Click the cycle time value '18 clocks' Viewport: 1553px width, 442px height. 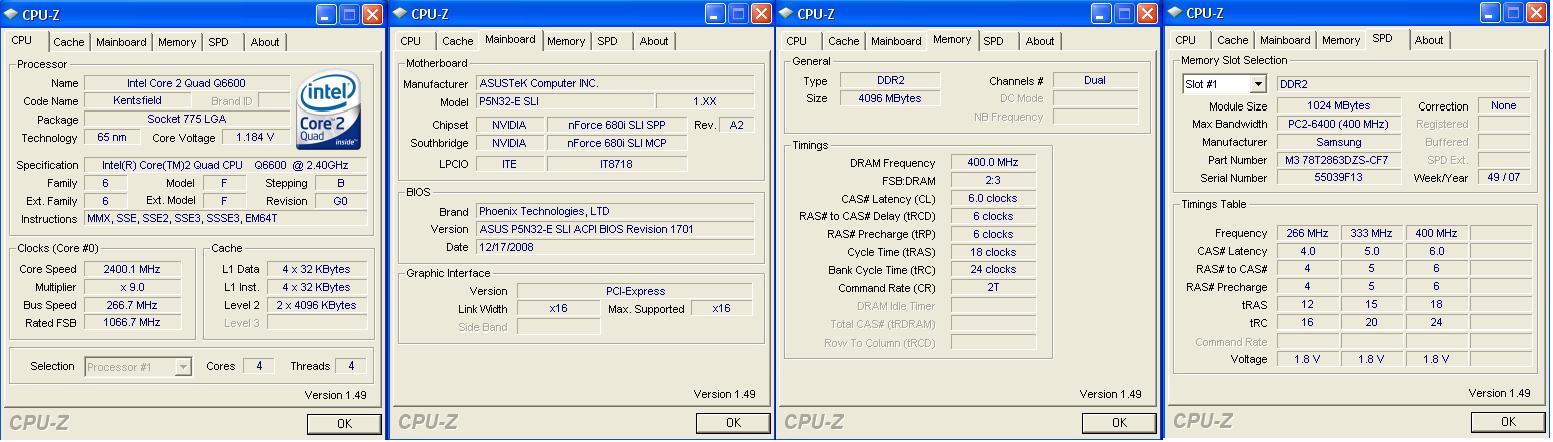993,252
